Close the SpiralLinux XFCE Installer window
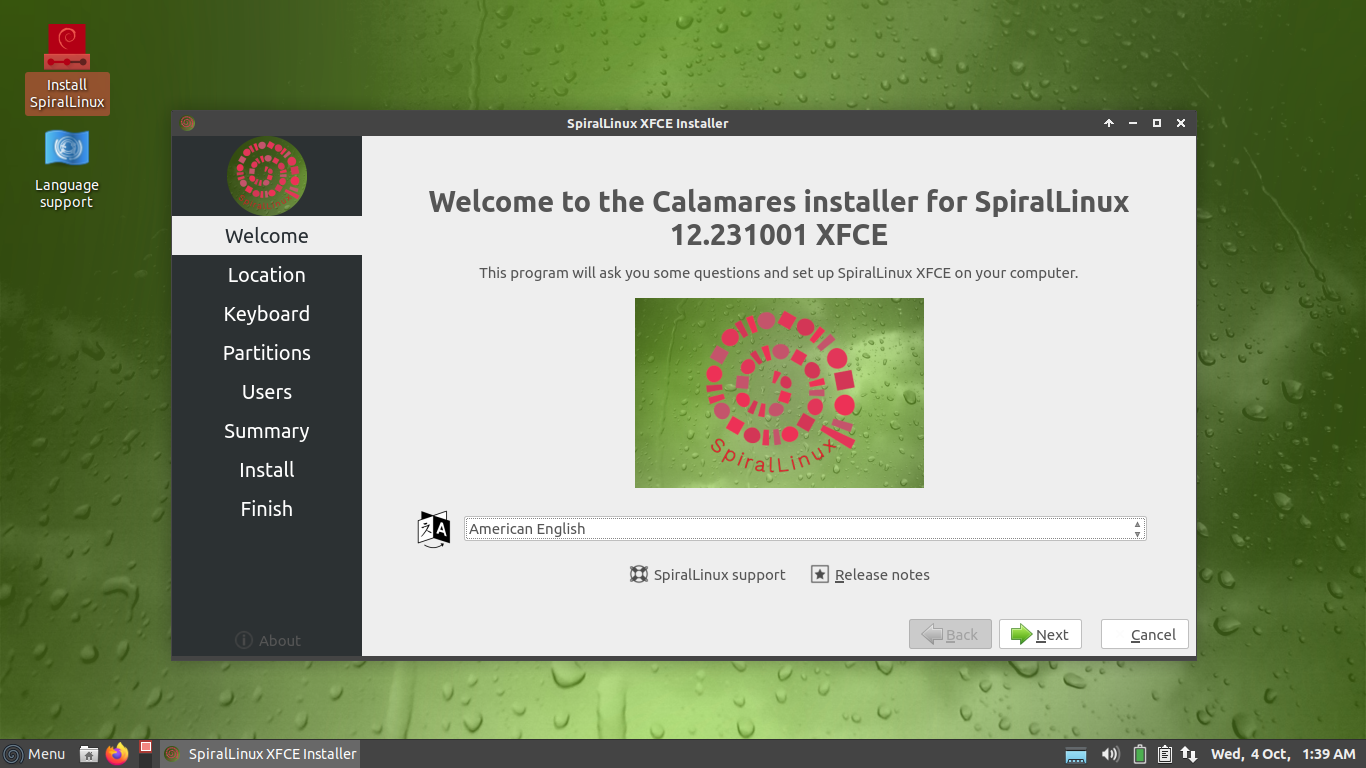Screen dimensions: 1366x768 [x=1181, y=123]
